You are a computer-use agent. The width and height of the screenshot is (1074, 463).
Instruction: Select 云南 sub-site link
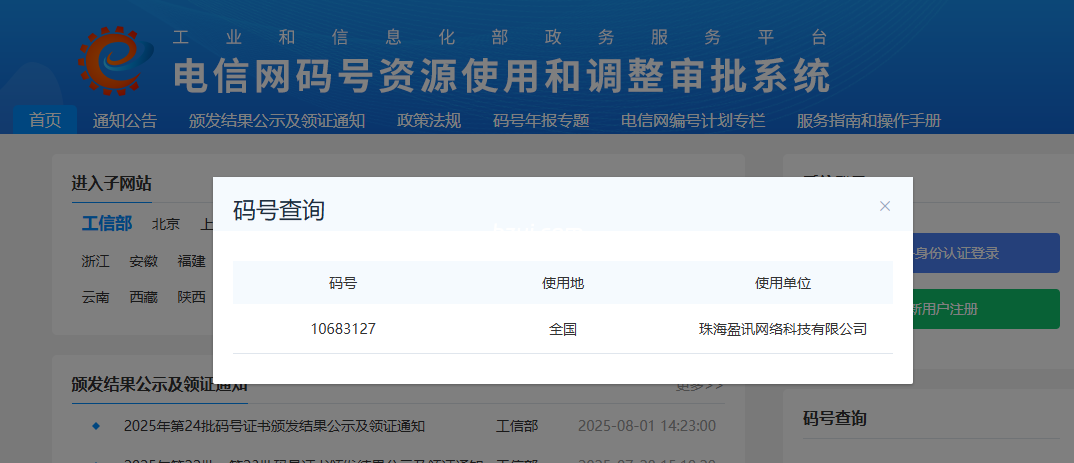click(95, 297)
